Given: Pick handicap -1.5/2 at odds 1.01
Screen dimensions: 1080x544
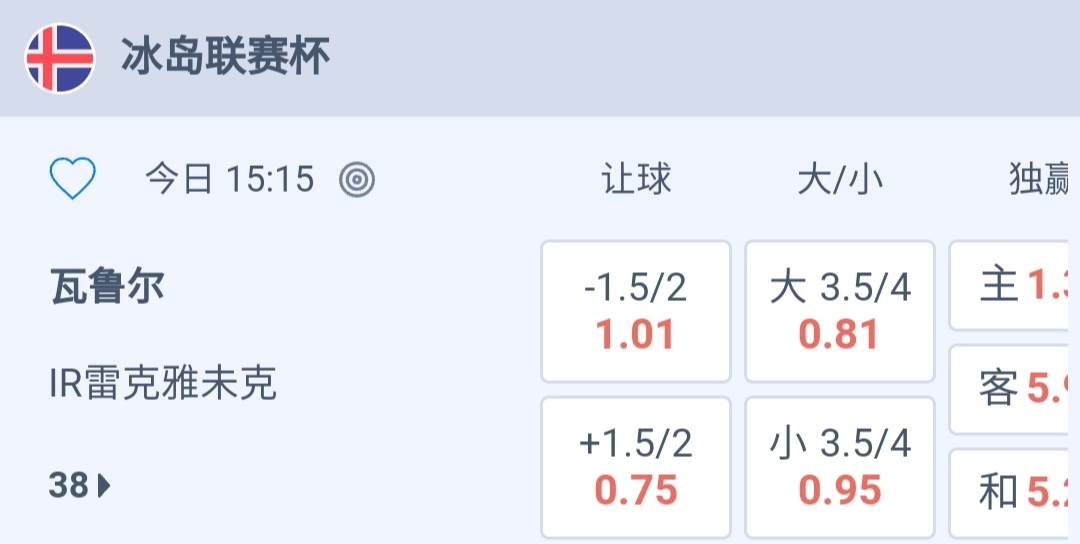Looking at the screenshot, I should pyautogui.click(x=636, y=312).
